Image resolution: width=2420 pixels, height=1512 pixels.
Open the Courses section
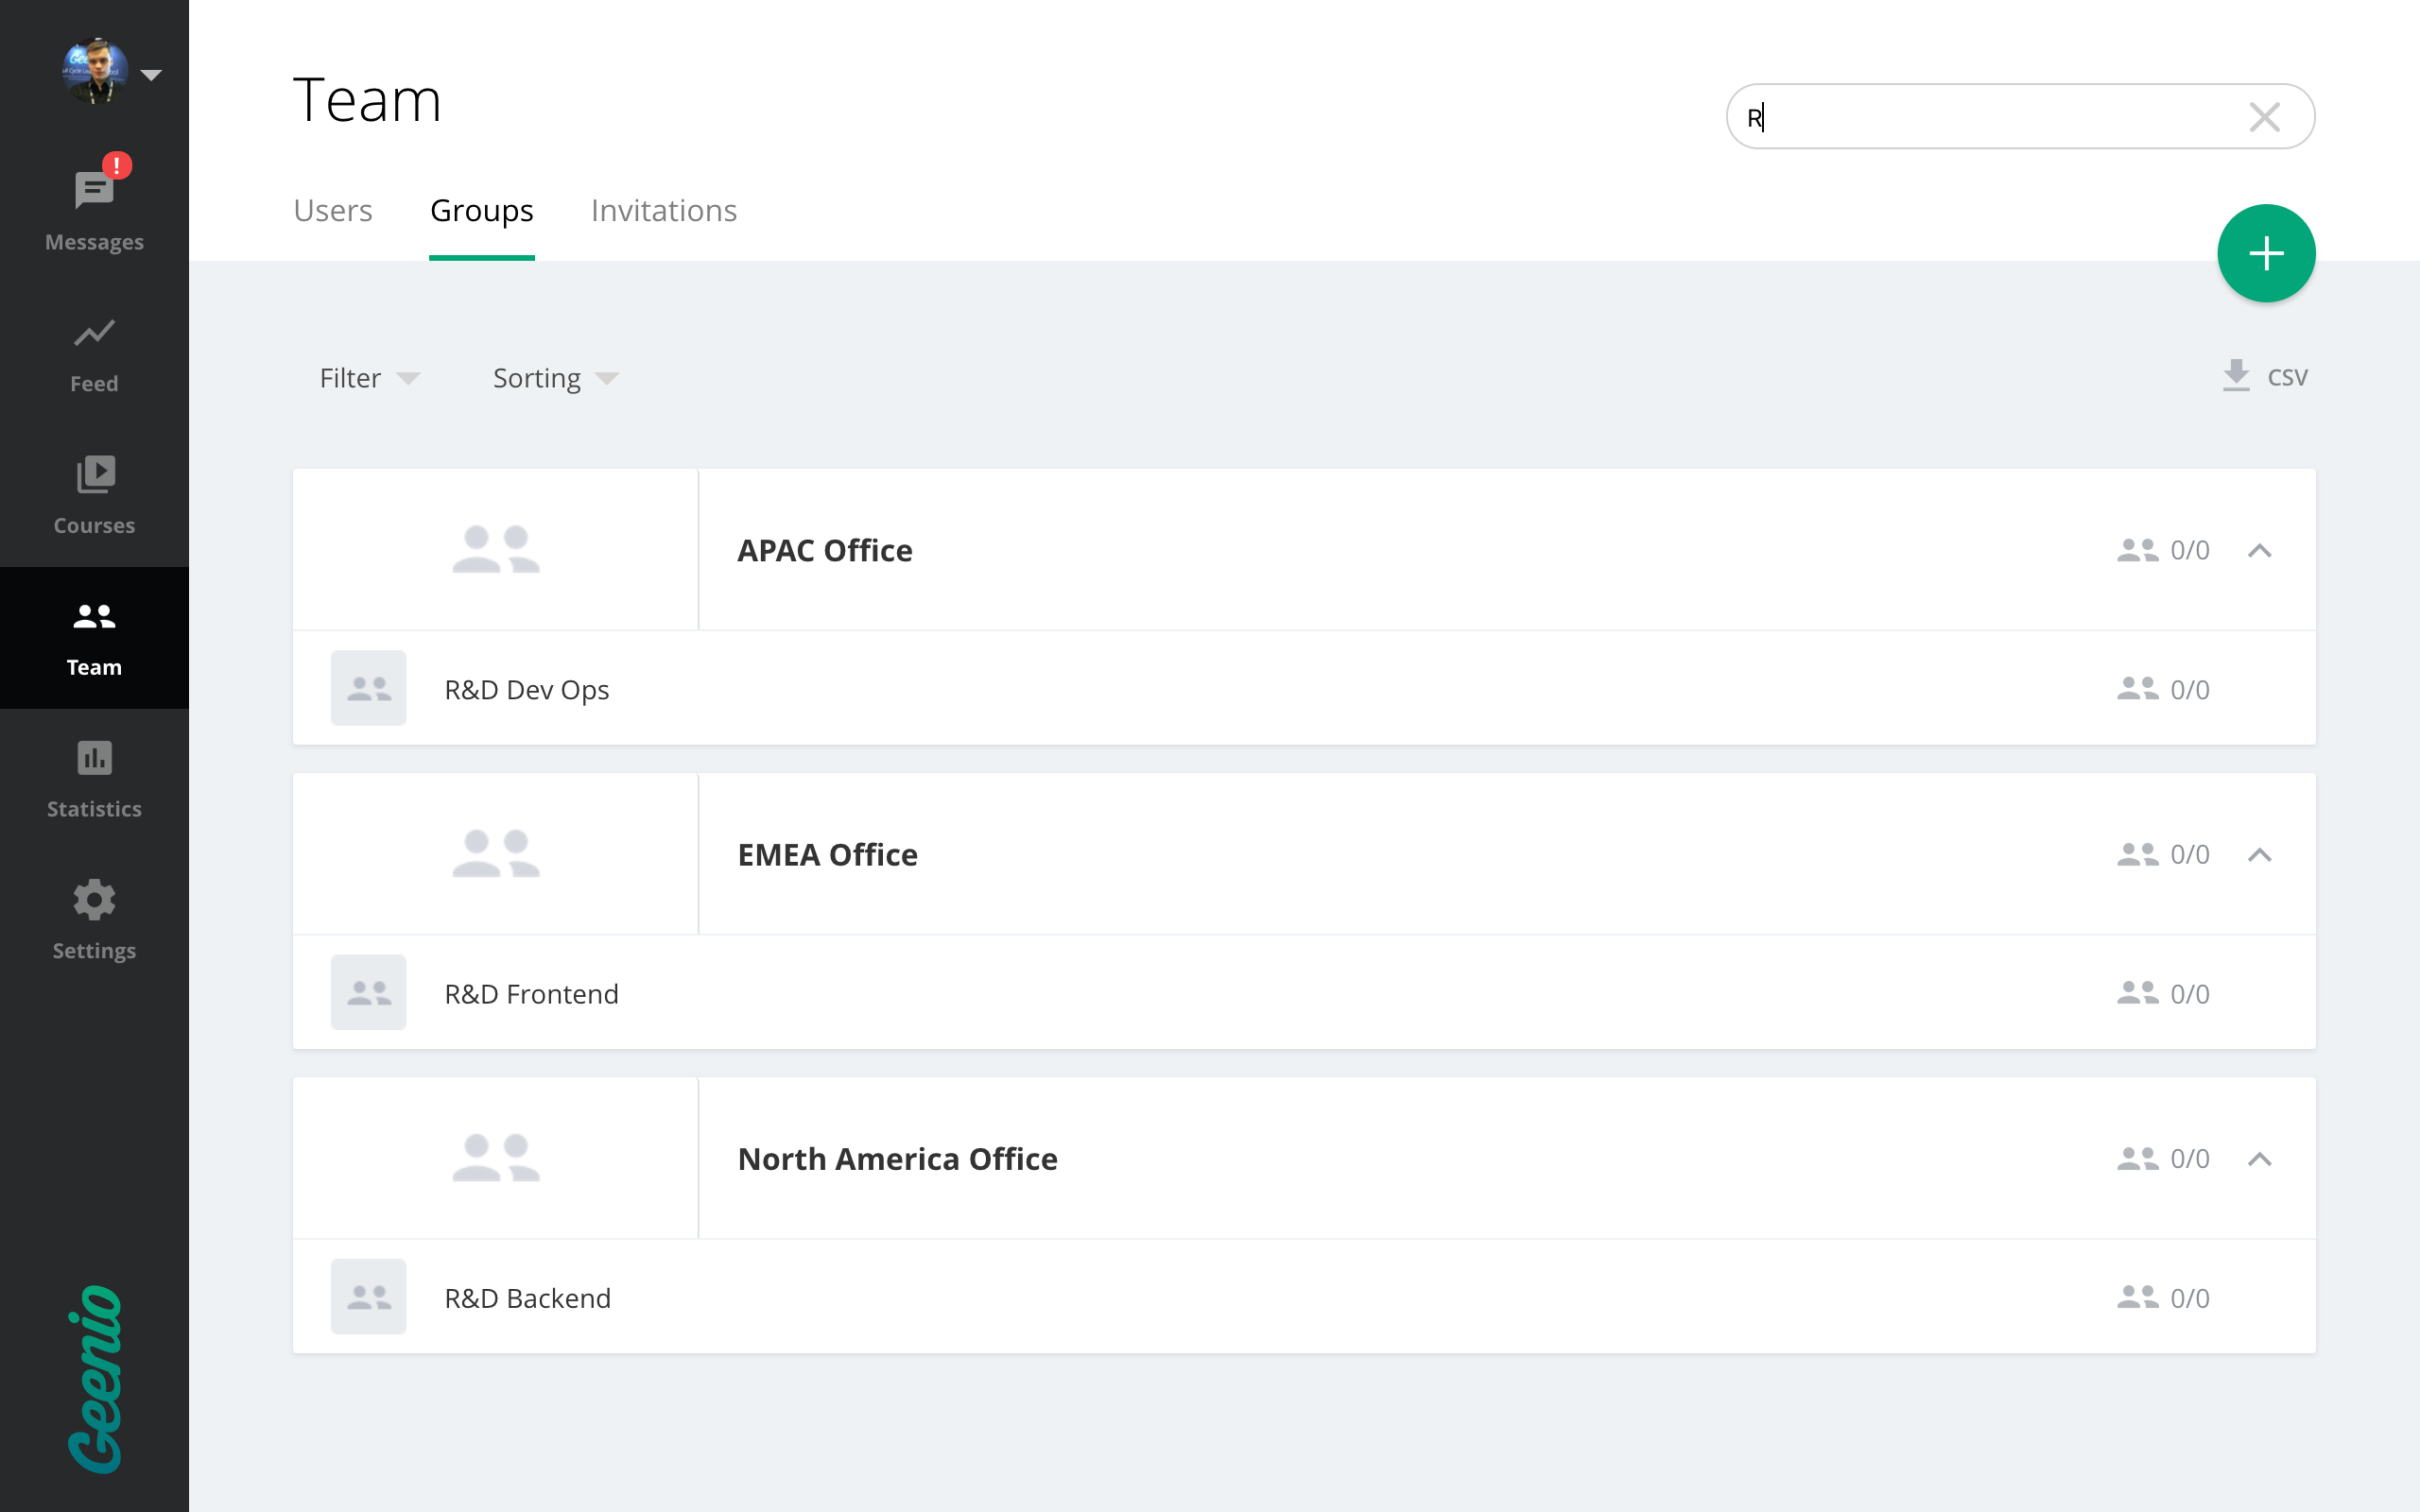(94, 496)
